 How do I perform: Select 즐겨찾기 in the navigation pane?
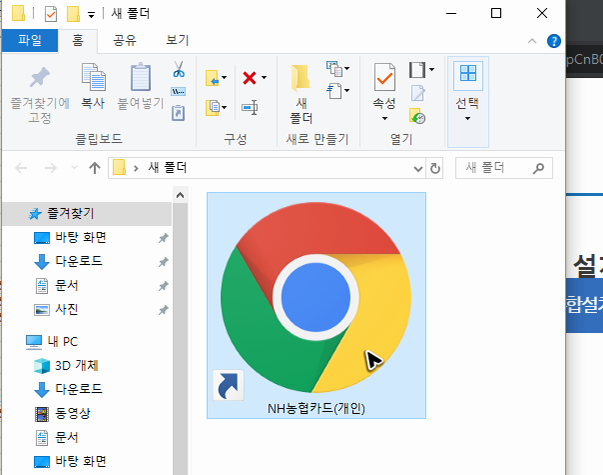87,213
